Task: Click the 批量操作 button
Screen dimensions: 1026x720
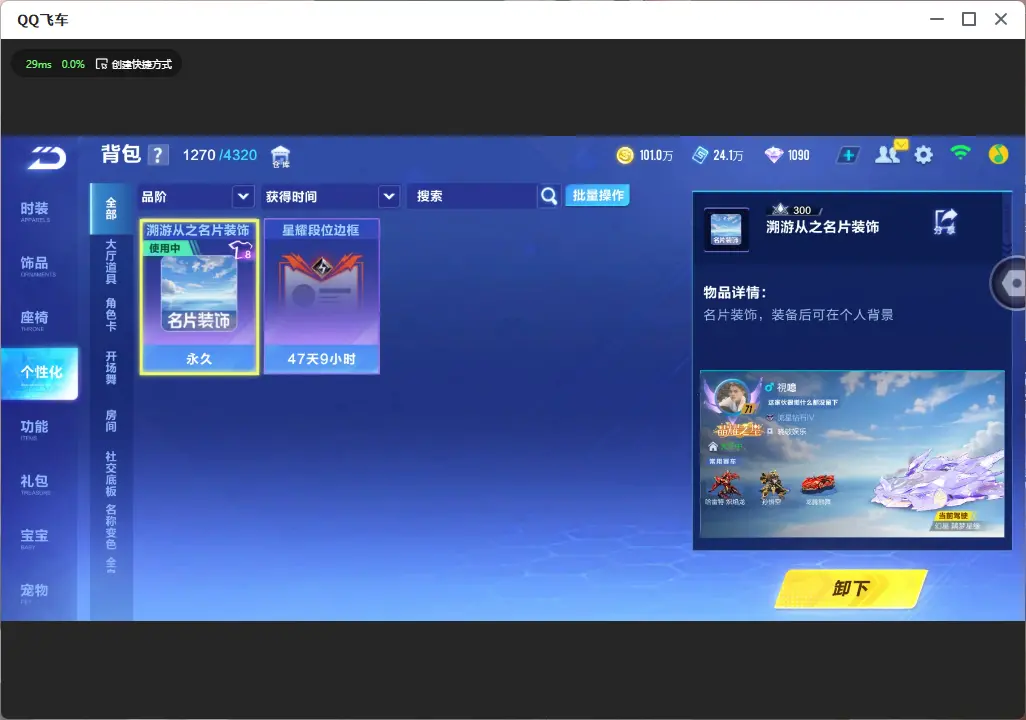Action: pyautogui.click(x=597, y=196)
